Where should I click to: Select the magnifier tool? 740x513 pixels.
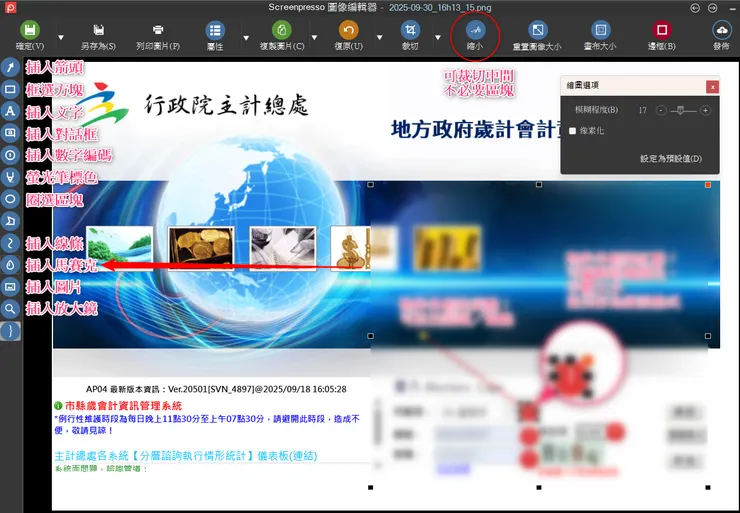[x=10, y=309]
